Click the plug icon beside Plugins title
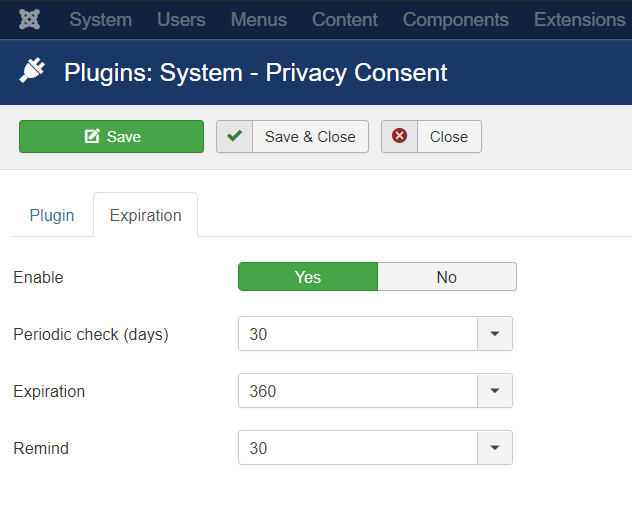Viewport: 632px width, 513px height. click(32, 72)
